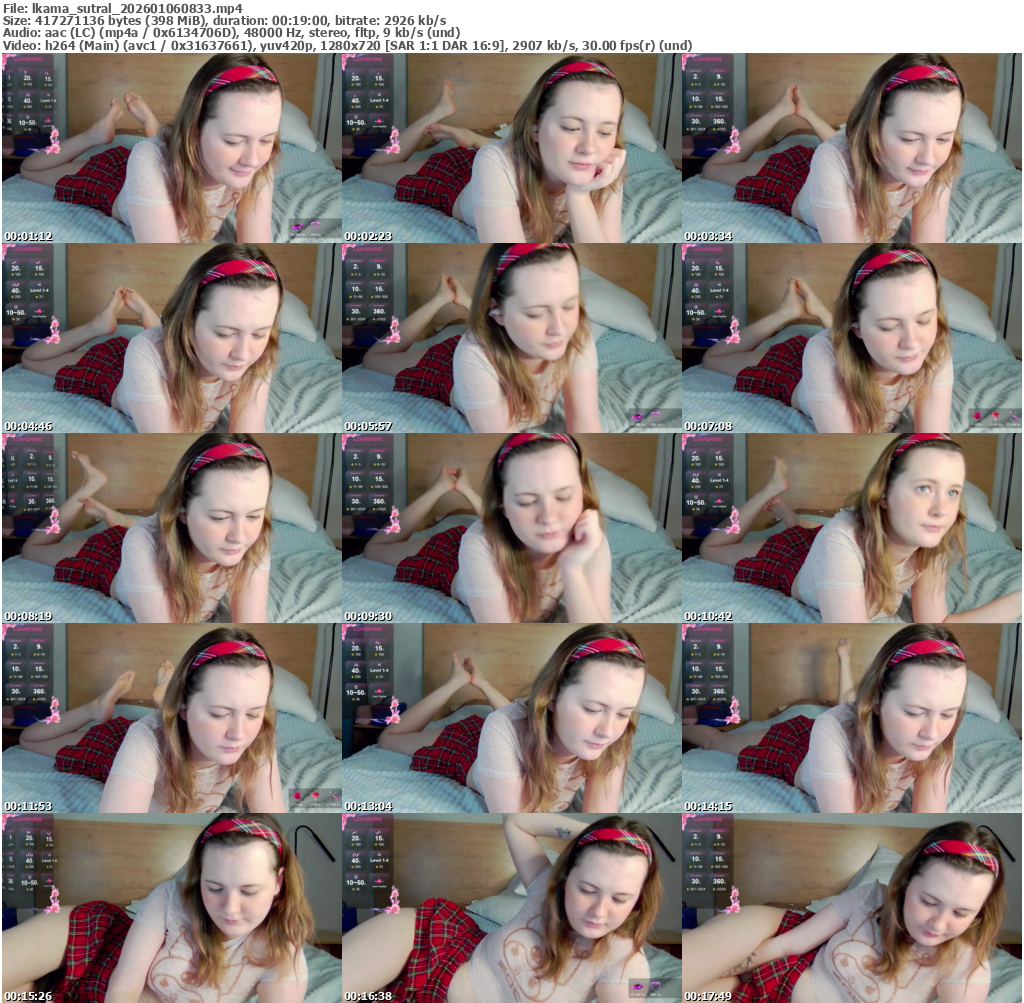
Task: Open the thumbnail frame at 00:11:53
Action: click(x=171, y=718)
